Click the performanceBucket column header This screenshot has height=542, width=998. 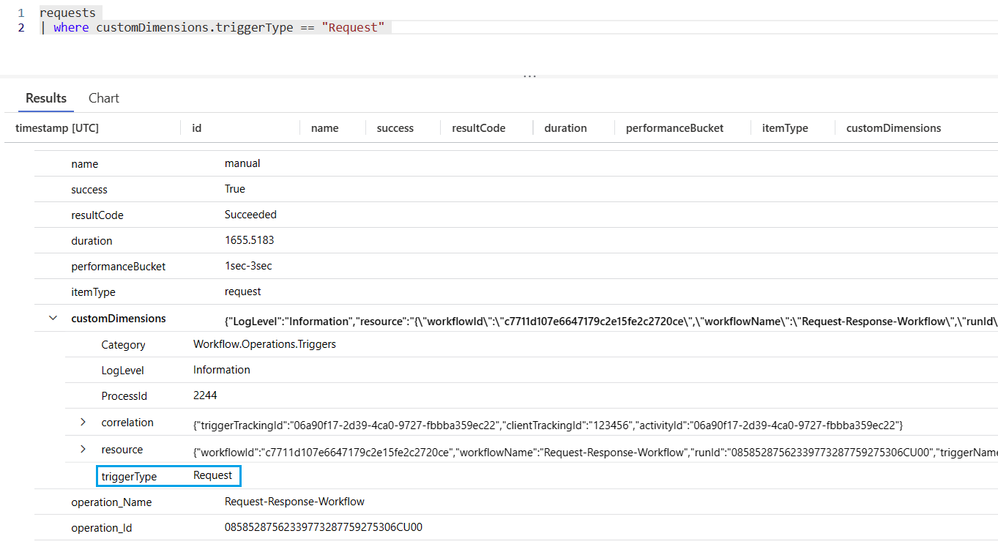point(675,128)
